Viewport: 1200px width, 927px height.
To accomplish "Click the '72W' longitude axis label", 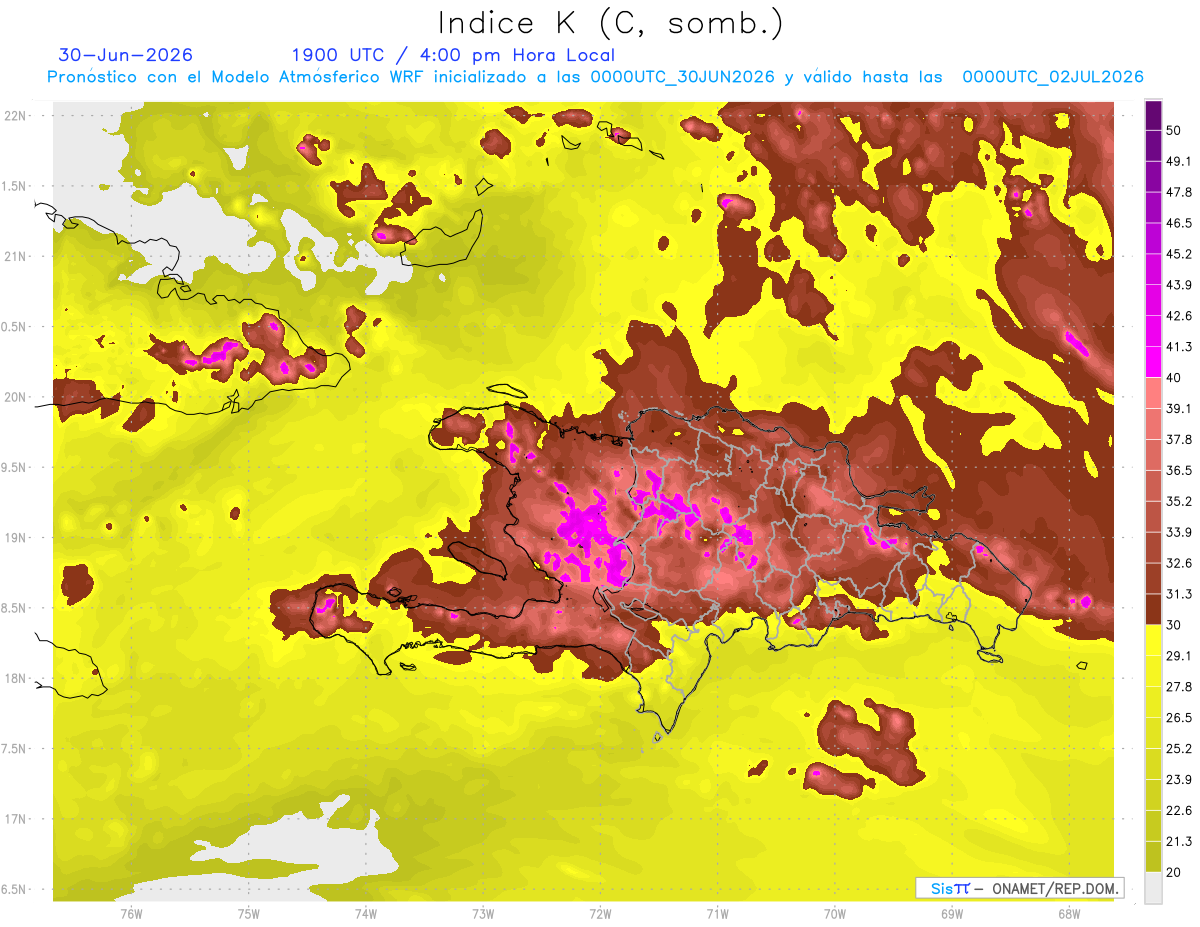I will tap(600, 913).
